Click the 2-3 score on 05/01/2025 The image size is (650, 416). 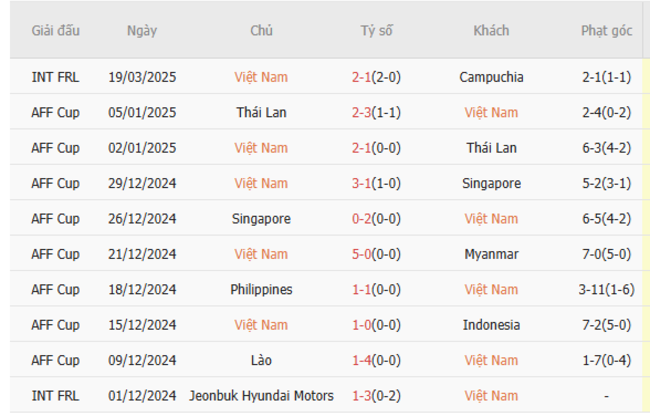[363, 113]
